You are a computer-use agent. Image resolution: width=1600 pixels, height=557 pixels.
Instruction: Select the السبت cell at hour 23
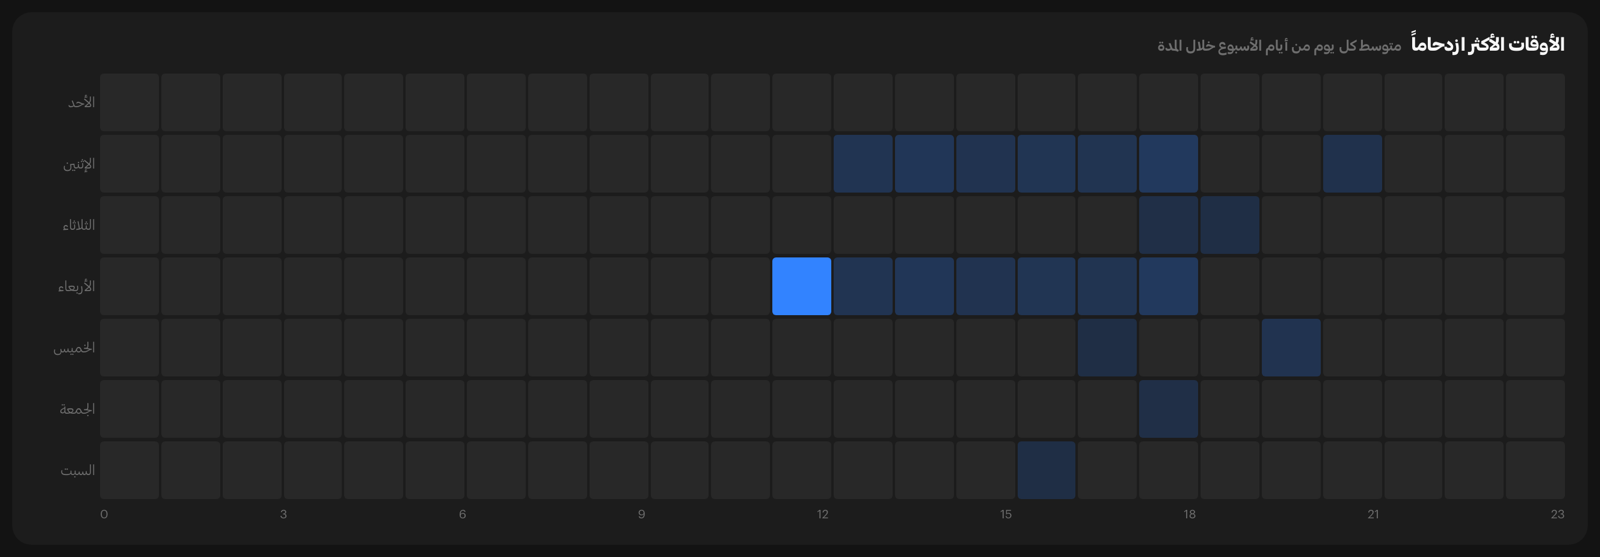[x=1535, y=470]
